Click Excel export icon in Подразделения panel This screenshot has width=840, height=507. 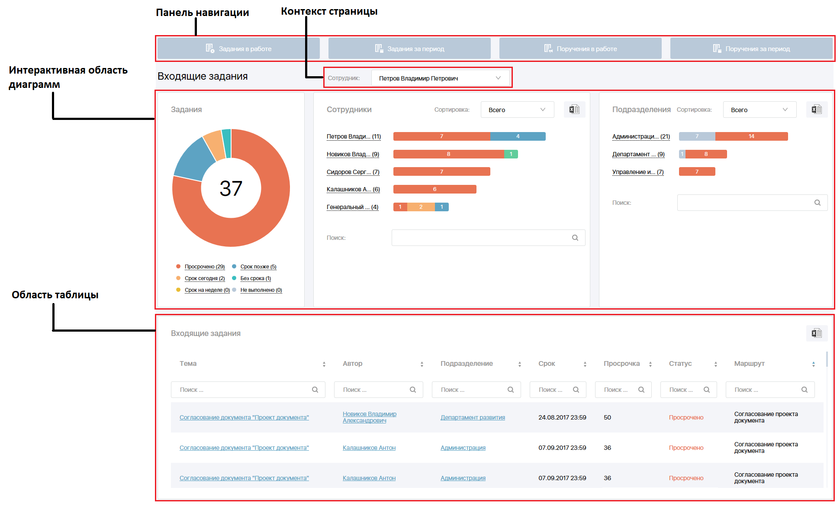click(817, 110)
